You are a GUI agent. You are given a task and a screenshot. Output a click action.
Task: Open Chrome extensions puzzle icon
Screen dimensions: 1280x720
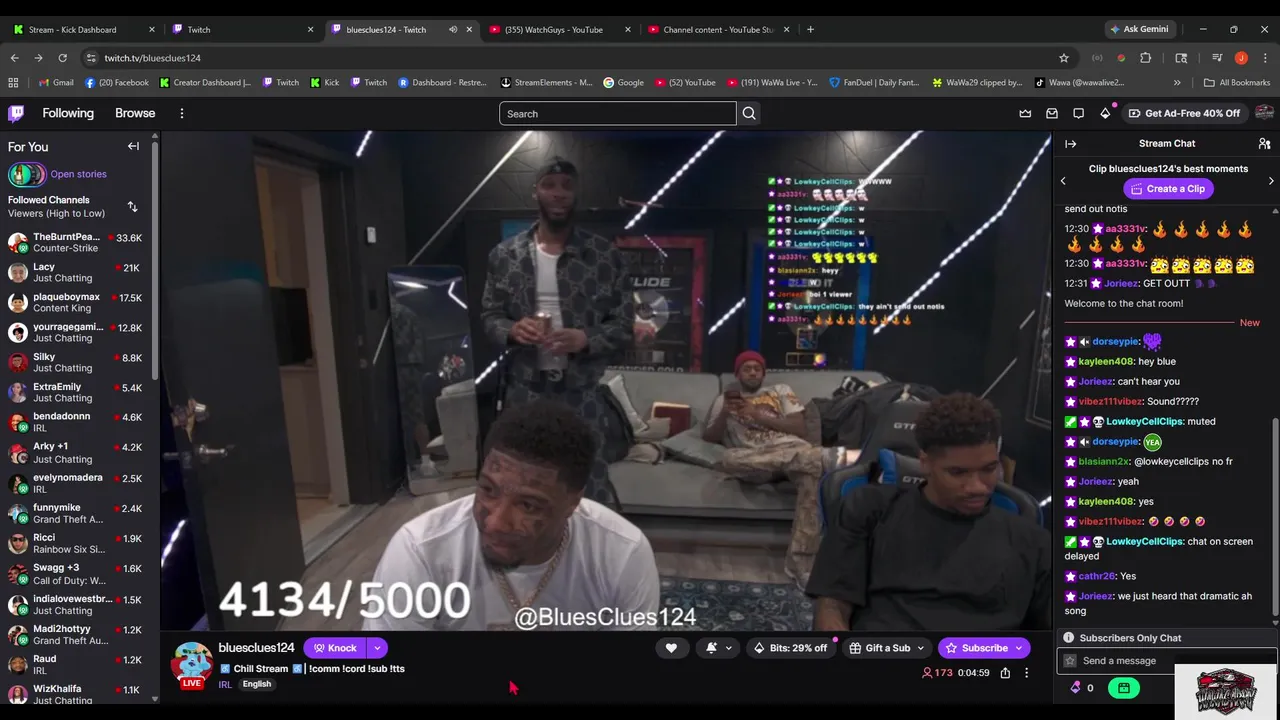[1146, 58]
